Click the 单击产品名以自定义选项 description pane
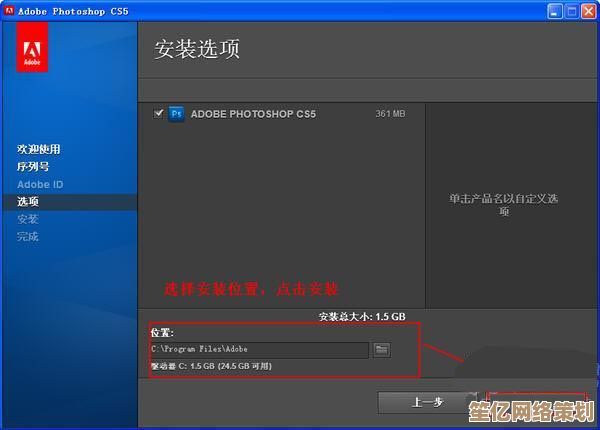Image resolution: width=600 pixels, height=430 pixels. (503, 204)
